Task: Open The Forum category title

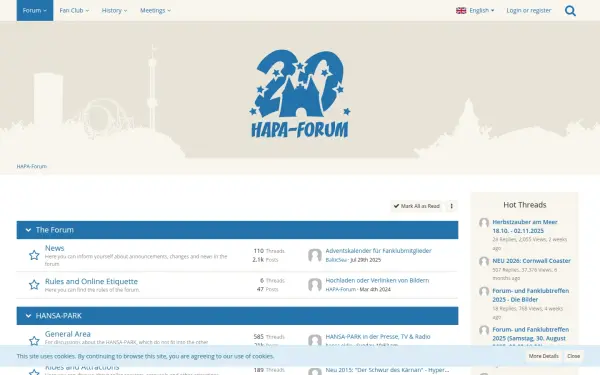Action: pyautogui.click(x=55, y=230)
